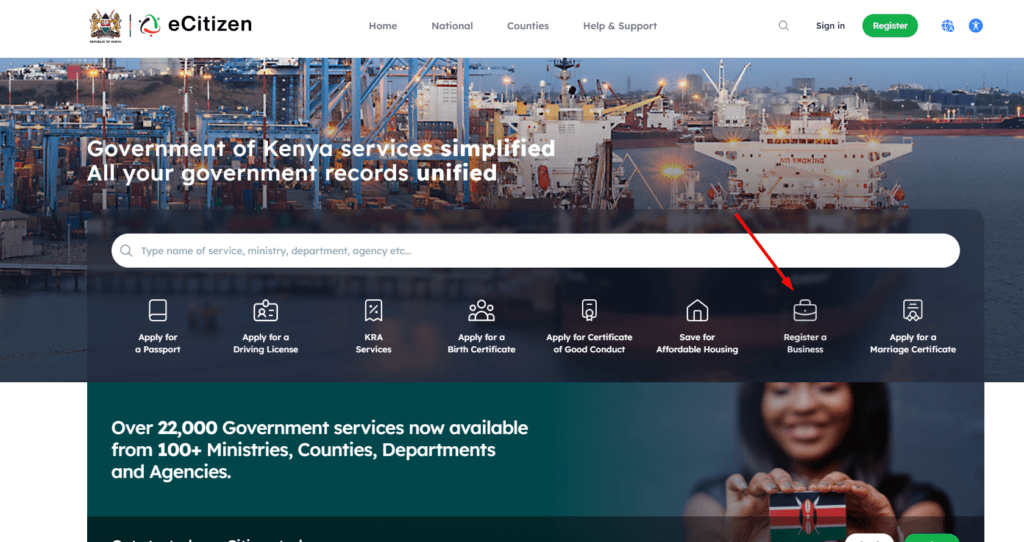Click the green Register button
1024x542 pixels.
(890, 25)
